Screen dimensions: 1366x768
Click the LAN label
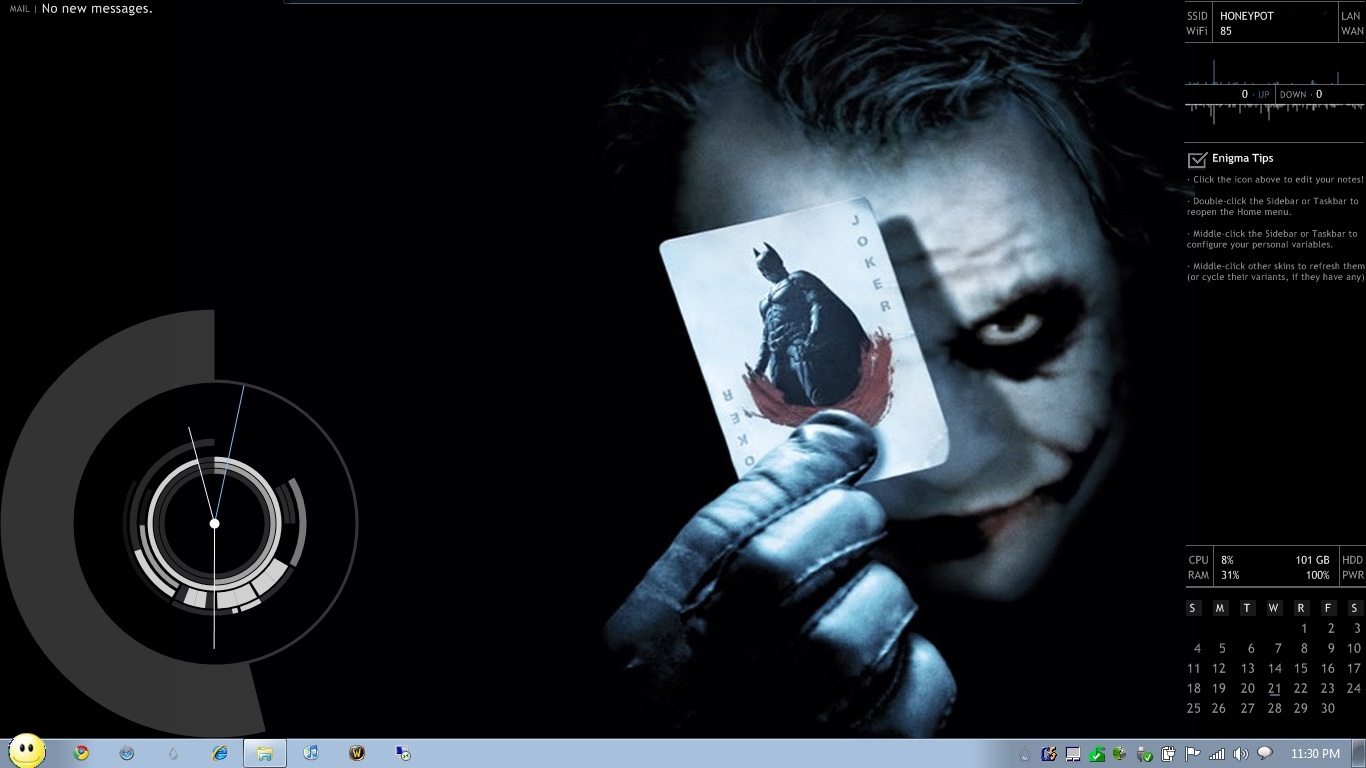tap(1351, 16)
